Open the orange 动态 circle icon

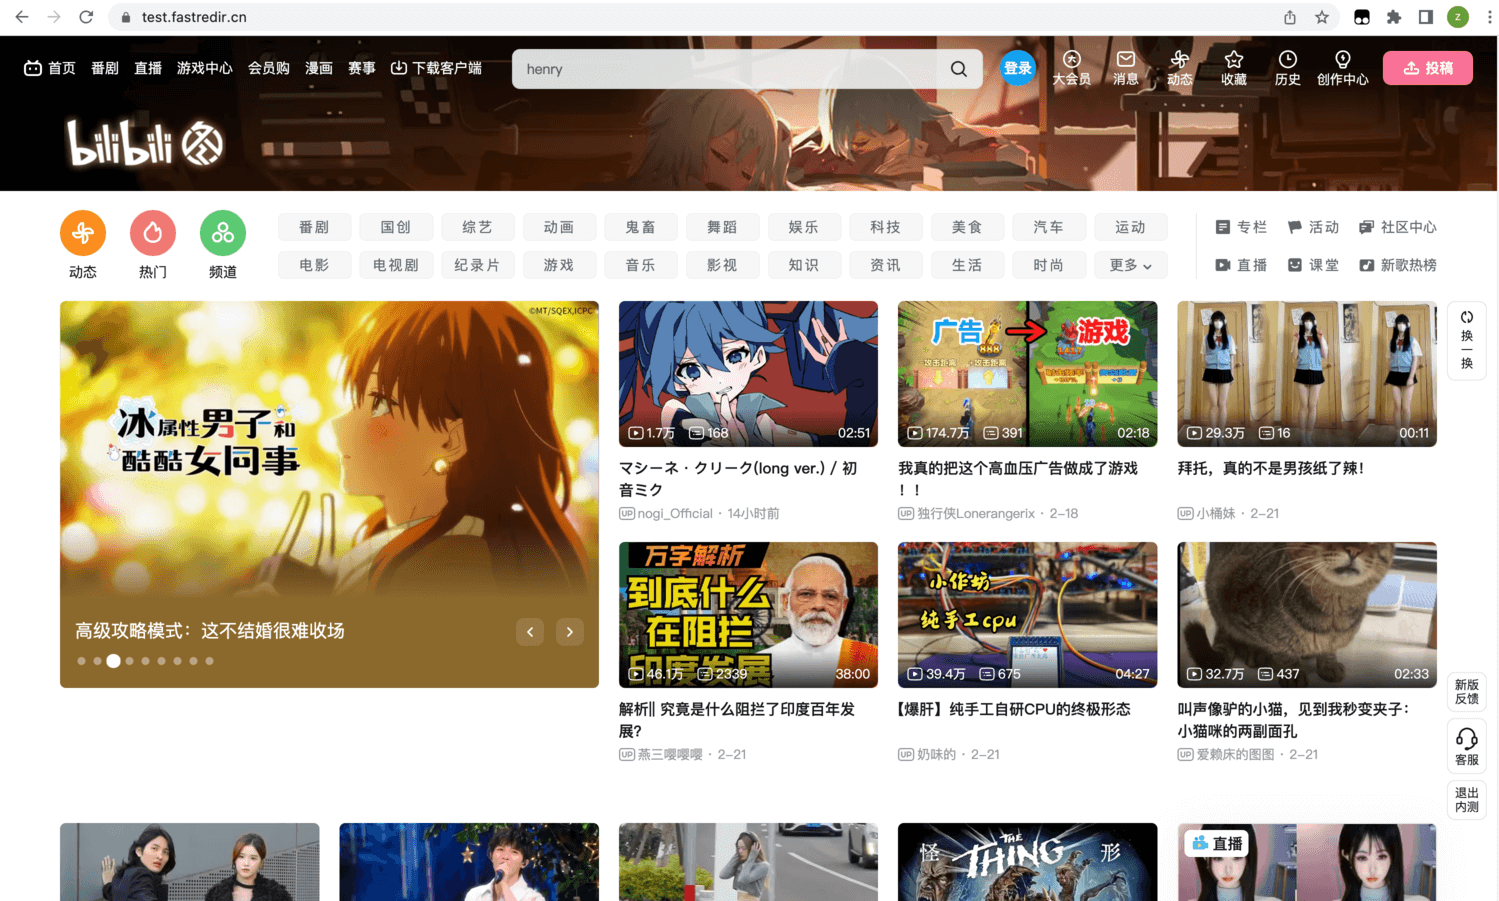coord(83,234)
